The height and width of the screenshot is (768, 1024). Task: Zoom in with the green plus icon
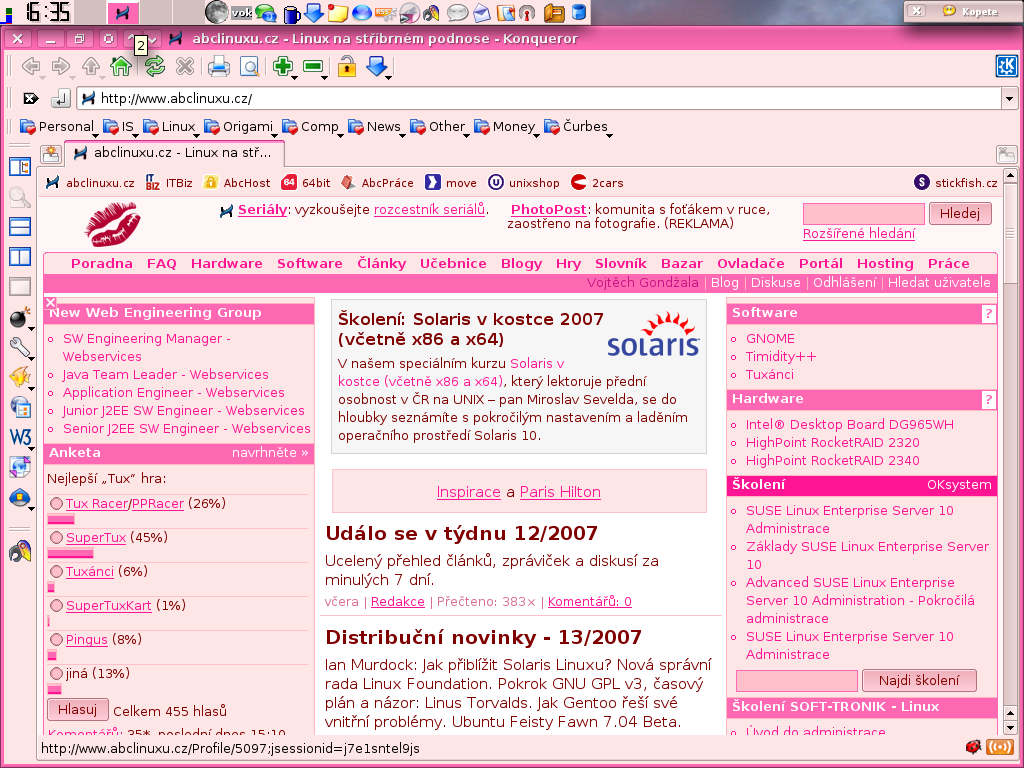pos(283,66)
